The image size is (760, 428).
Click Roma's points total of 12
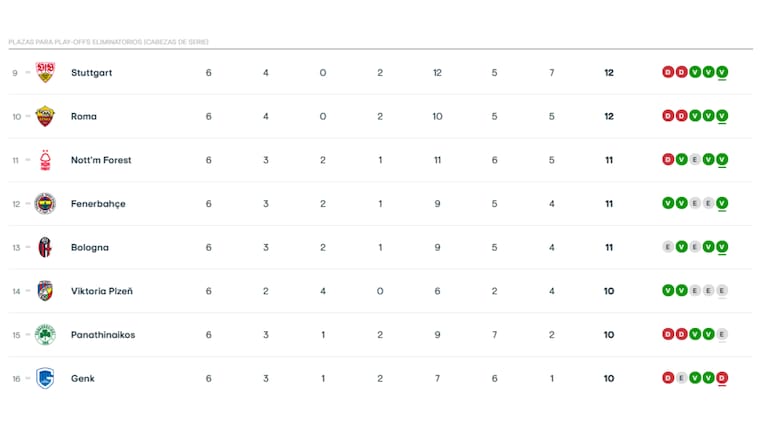(x=609, y=116)
